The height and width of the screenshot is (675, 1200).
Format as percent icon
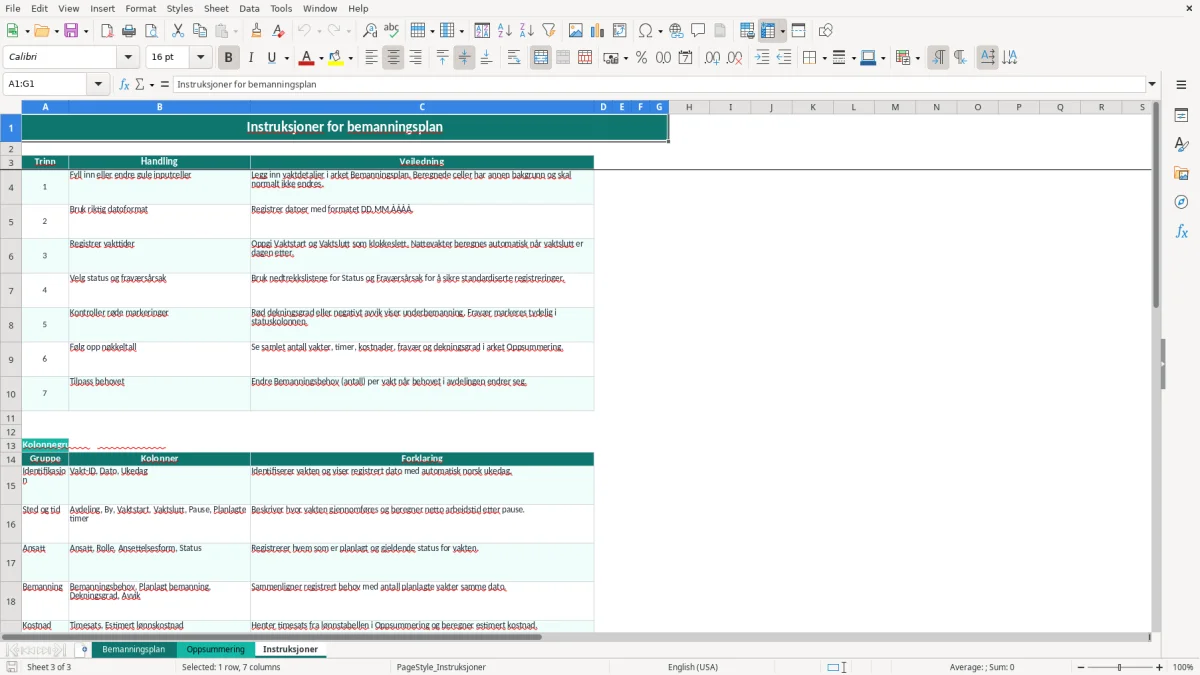(x=641, y=58)
